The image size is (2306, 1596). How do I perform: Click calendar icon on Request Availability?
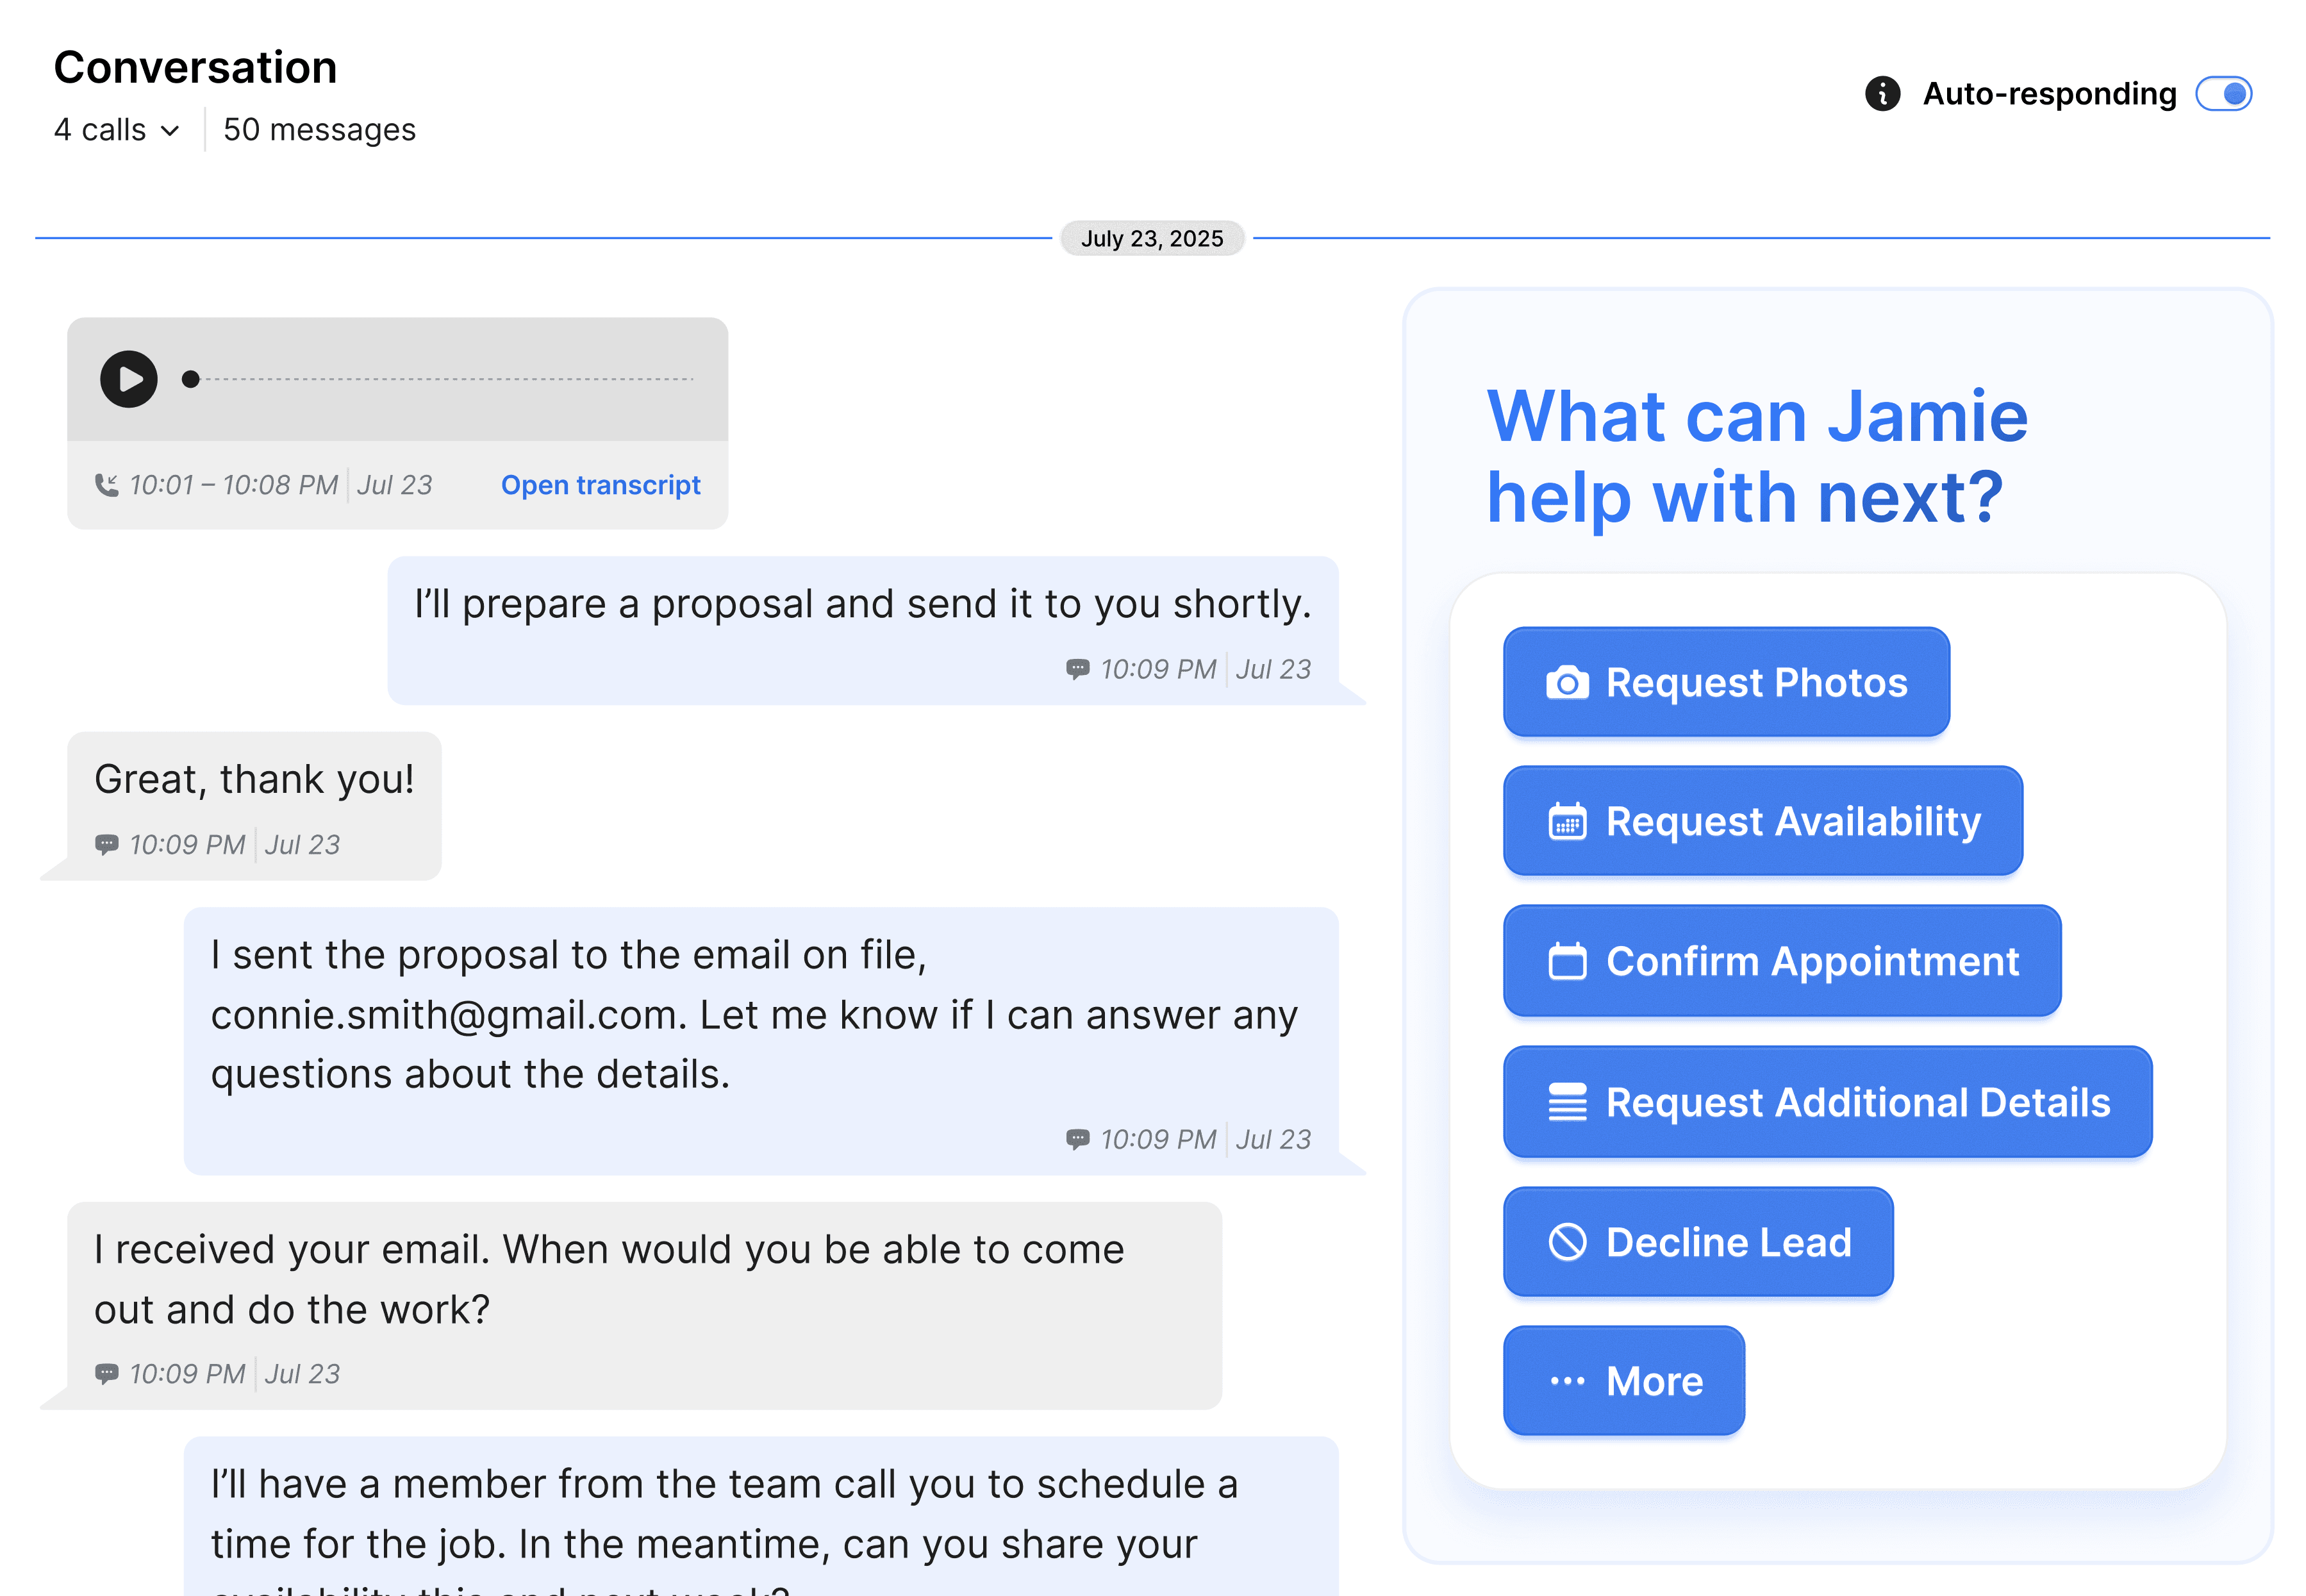[1567, 822]
